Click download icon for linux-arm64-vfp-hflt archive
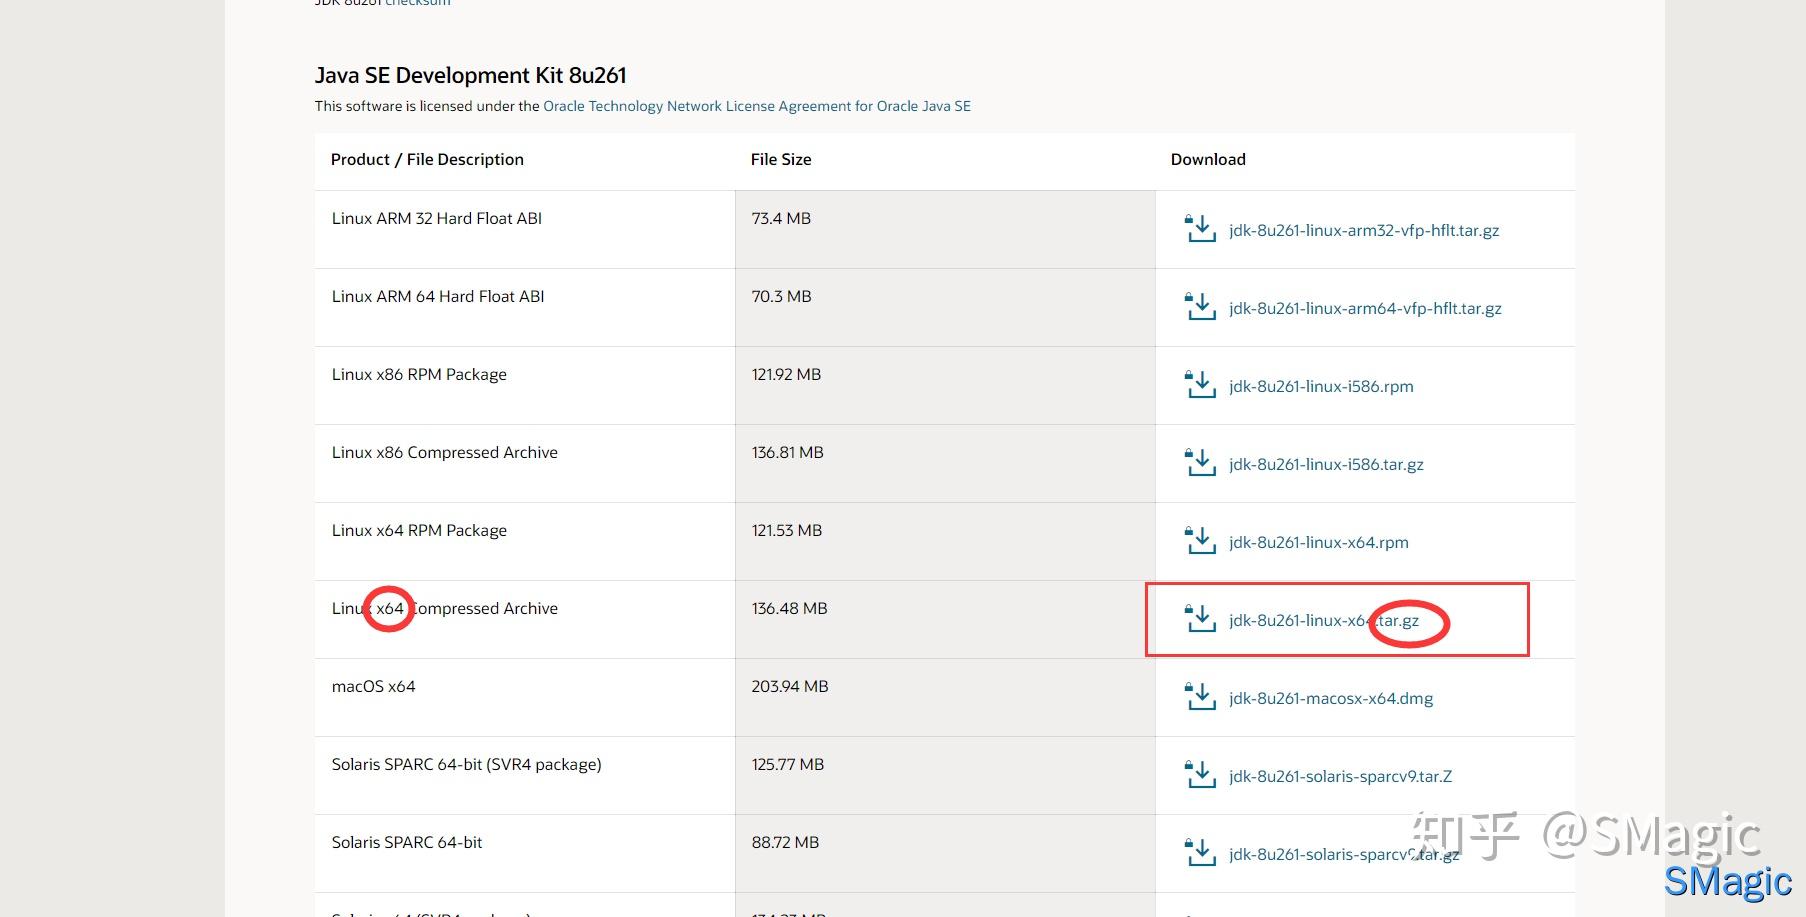1806x917 pixels. click(x=1200, y=307)
